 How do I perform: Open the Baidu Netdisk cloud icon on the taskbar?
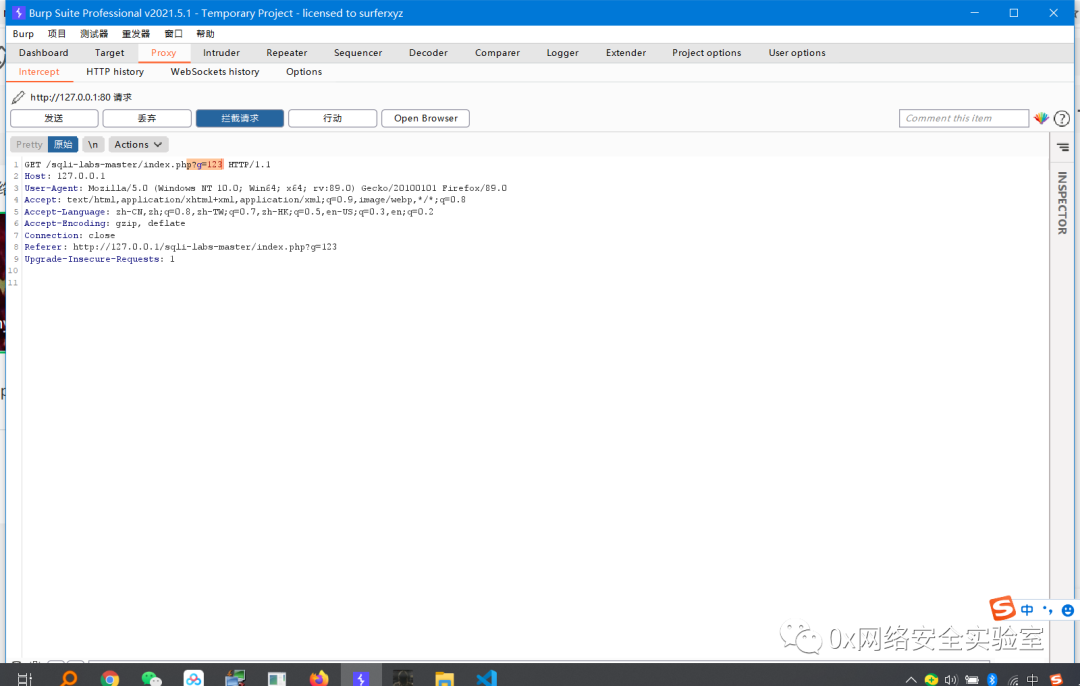click(194, 678)
